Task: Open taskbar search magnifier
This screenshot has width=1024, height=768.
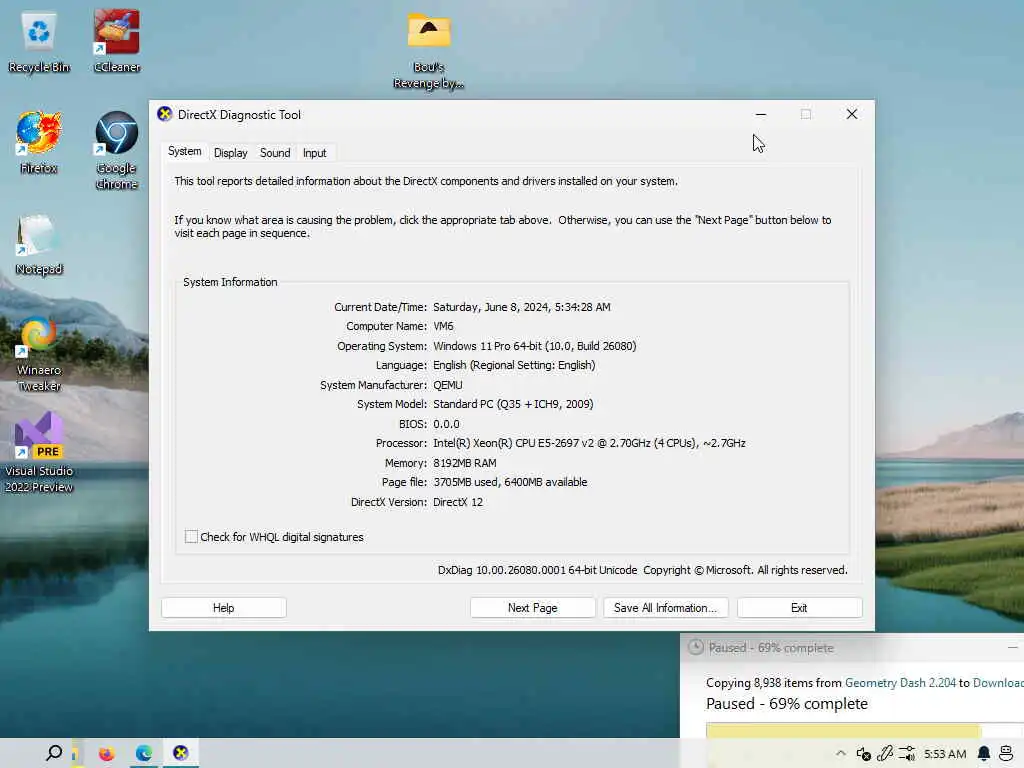Action: 54,753
